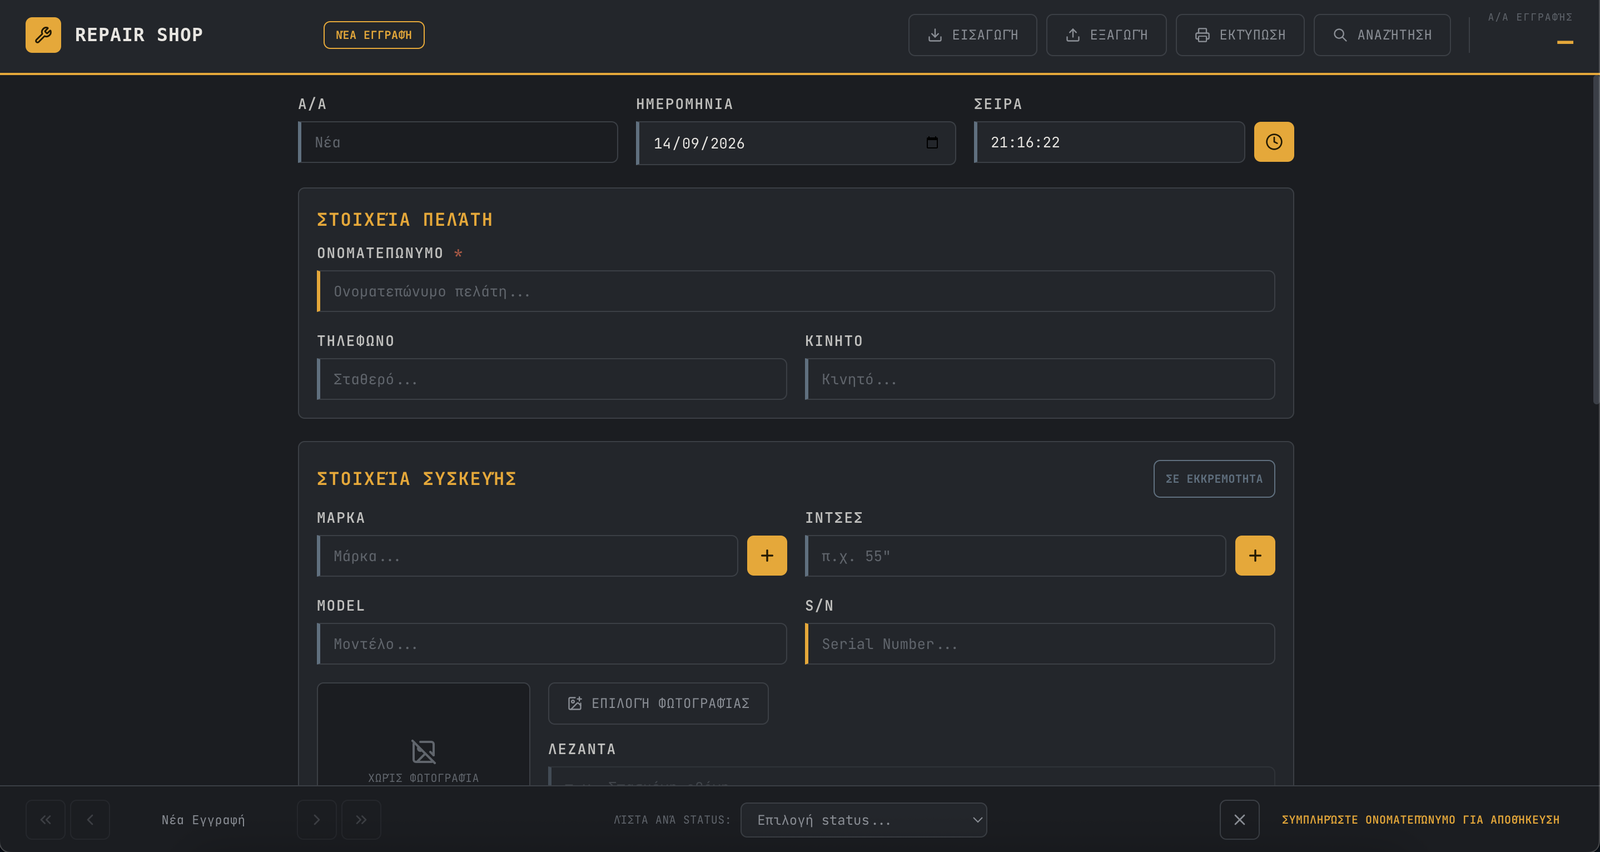Click the Κινητό mobile field
Screen dimensions: 1600x852
coord(1040,379)
